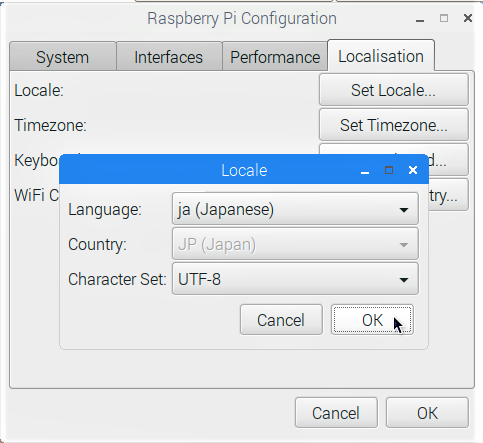The width and height of the screenshot is (483, 443).
Task: Minimize the Locale dialog
Action: [365, 173]
